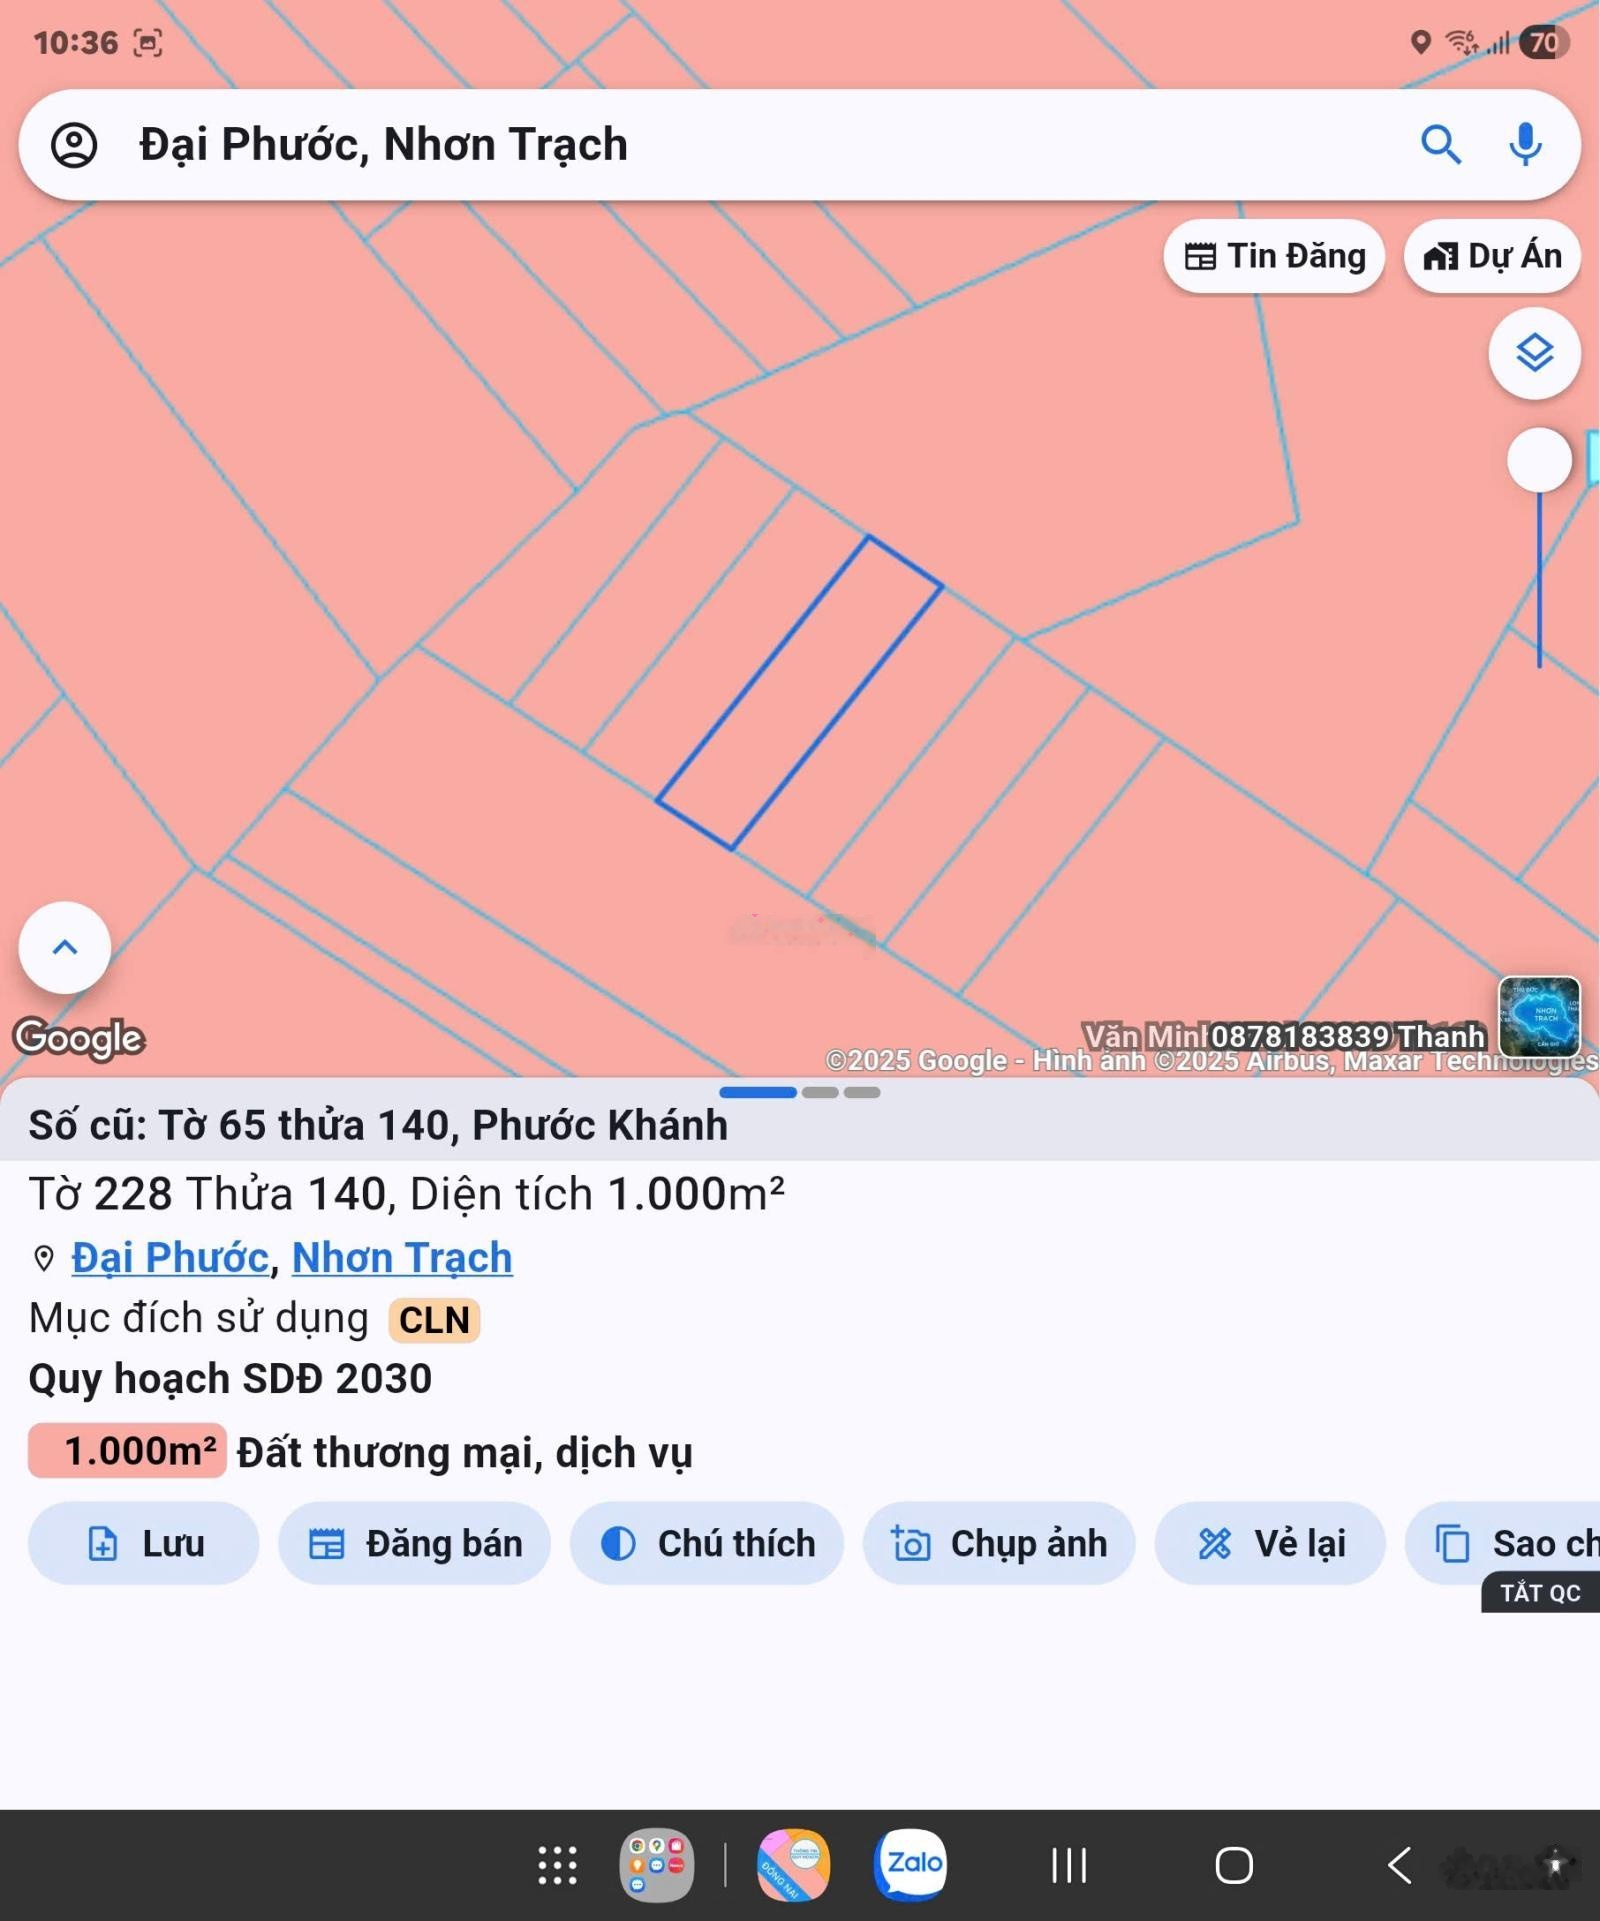Tap the account profile icon in search bar
Image resolution: width=1600 pixels, height=1921 pixels.
[x=74, y=145]
